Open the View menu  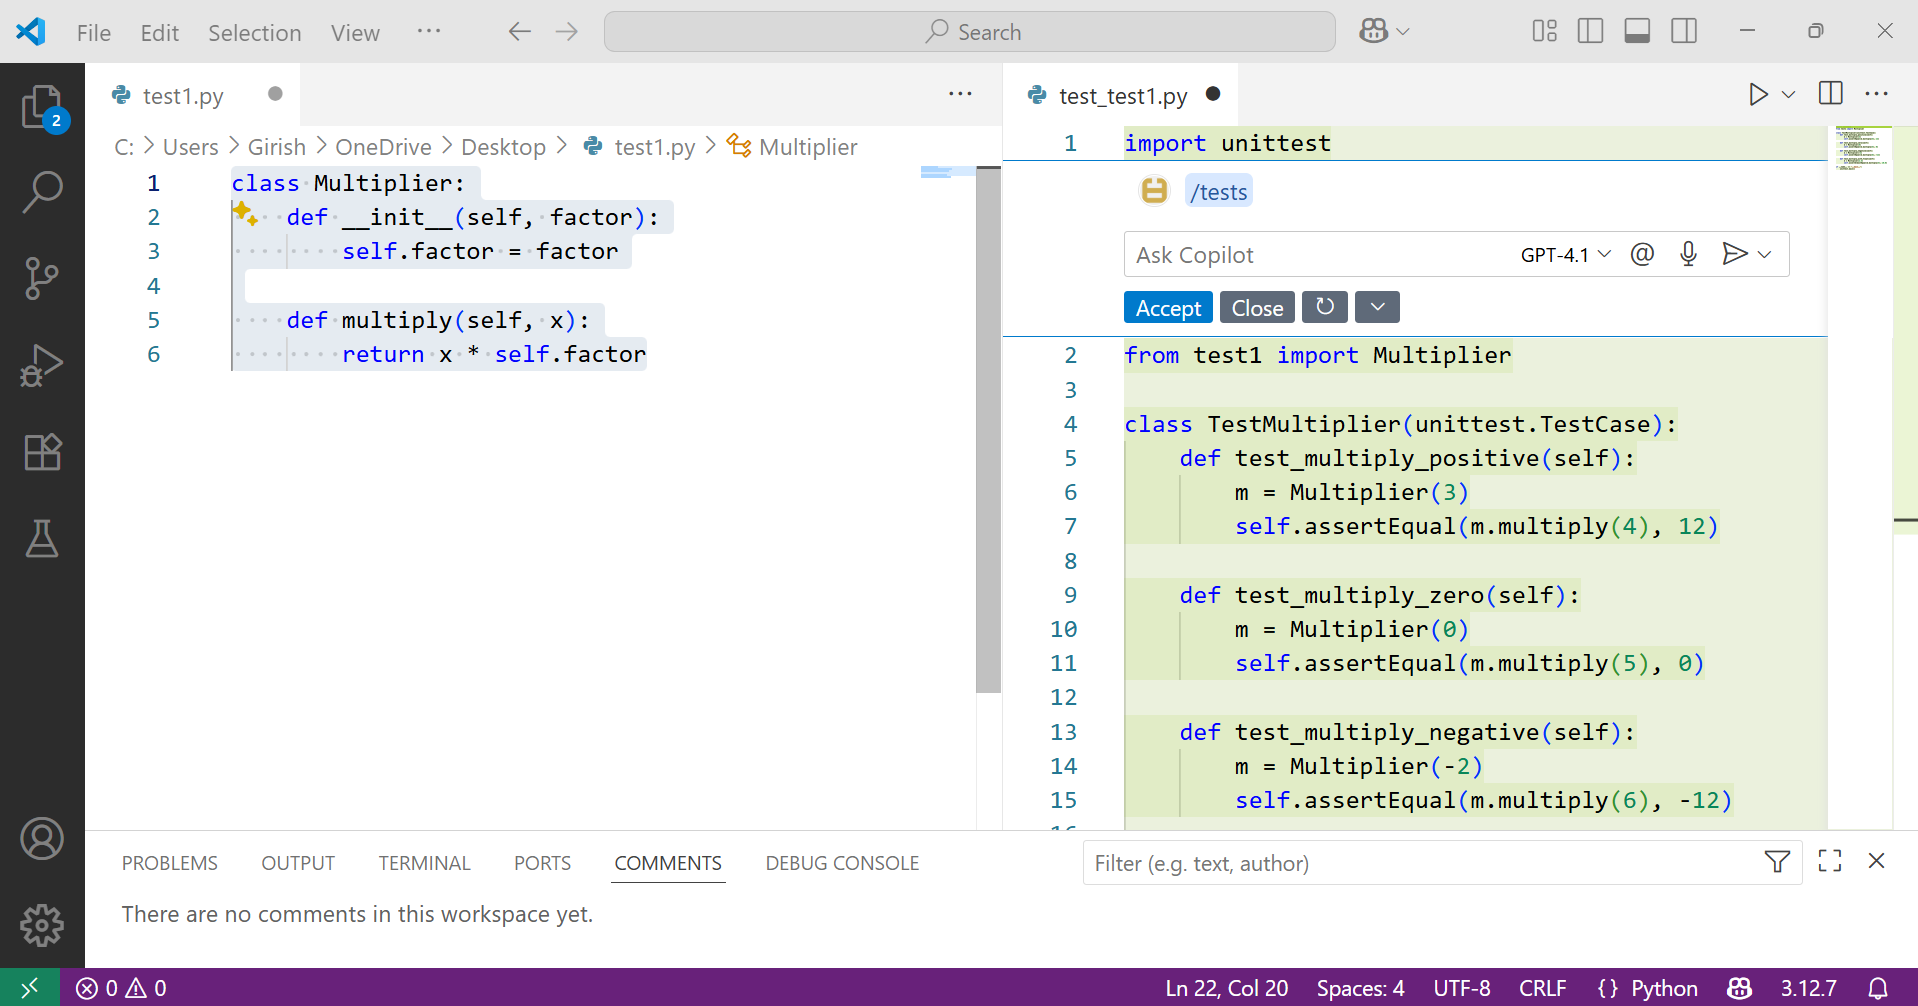[355, 32]
